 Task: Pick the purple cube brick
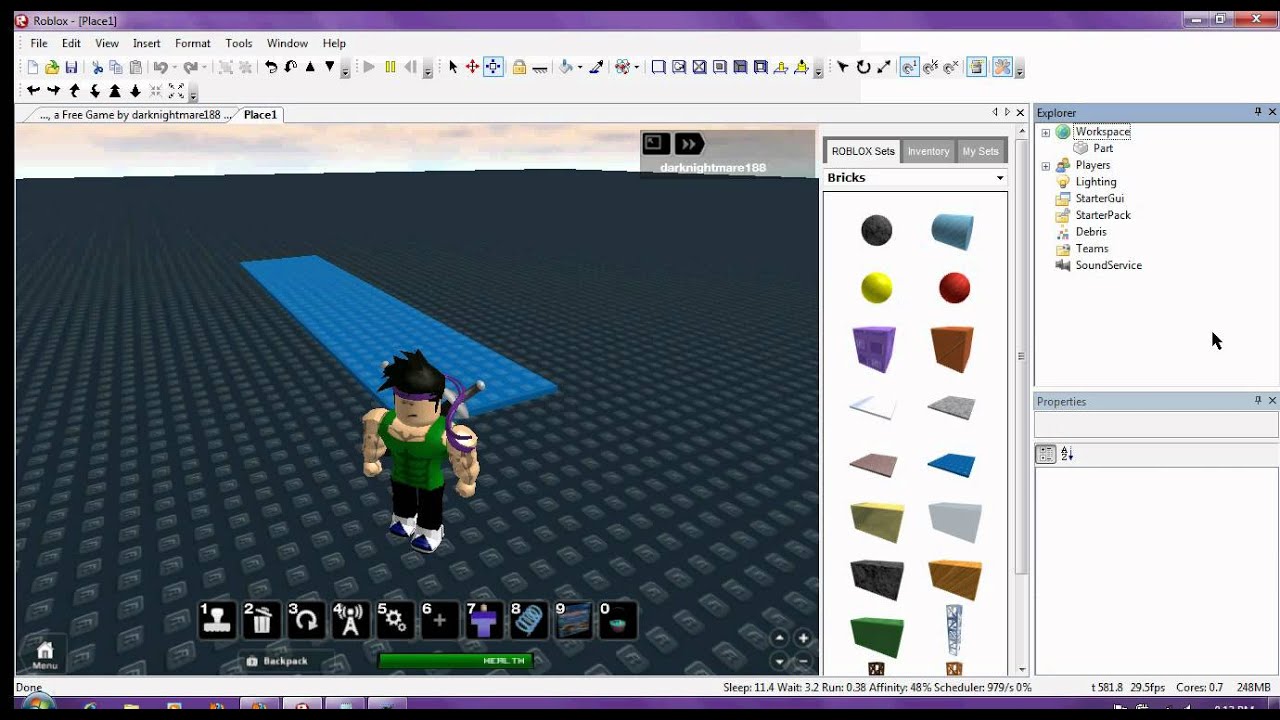[874, 348]
